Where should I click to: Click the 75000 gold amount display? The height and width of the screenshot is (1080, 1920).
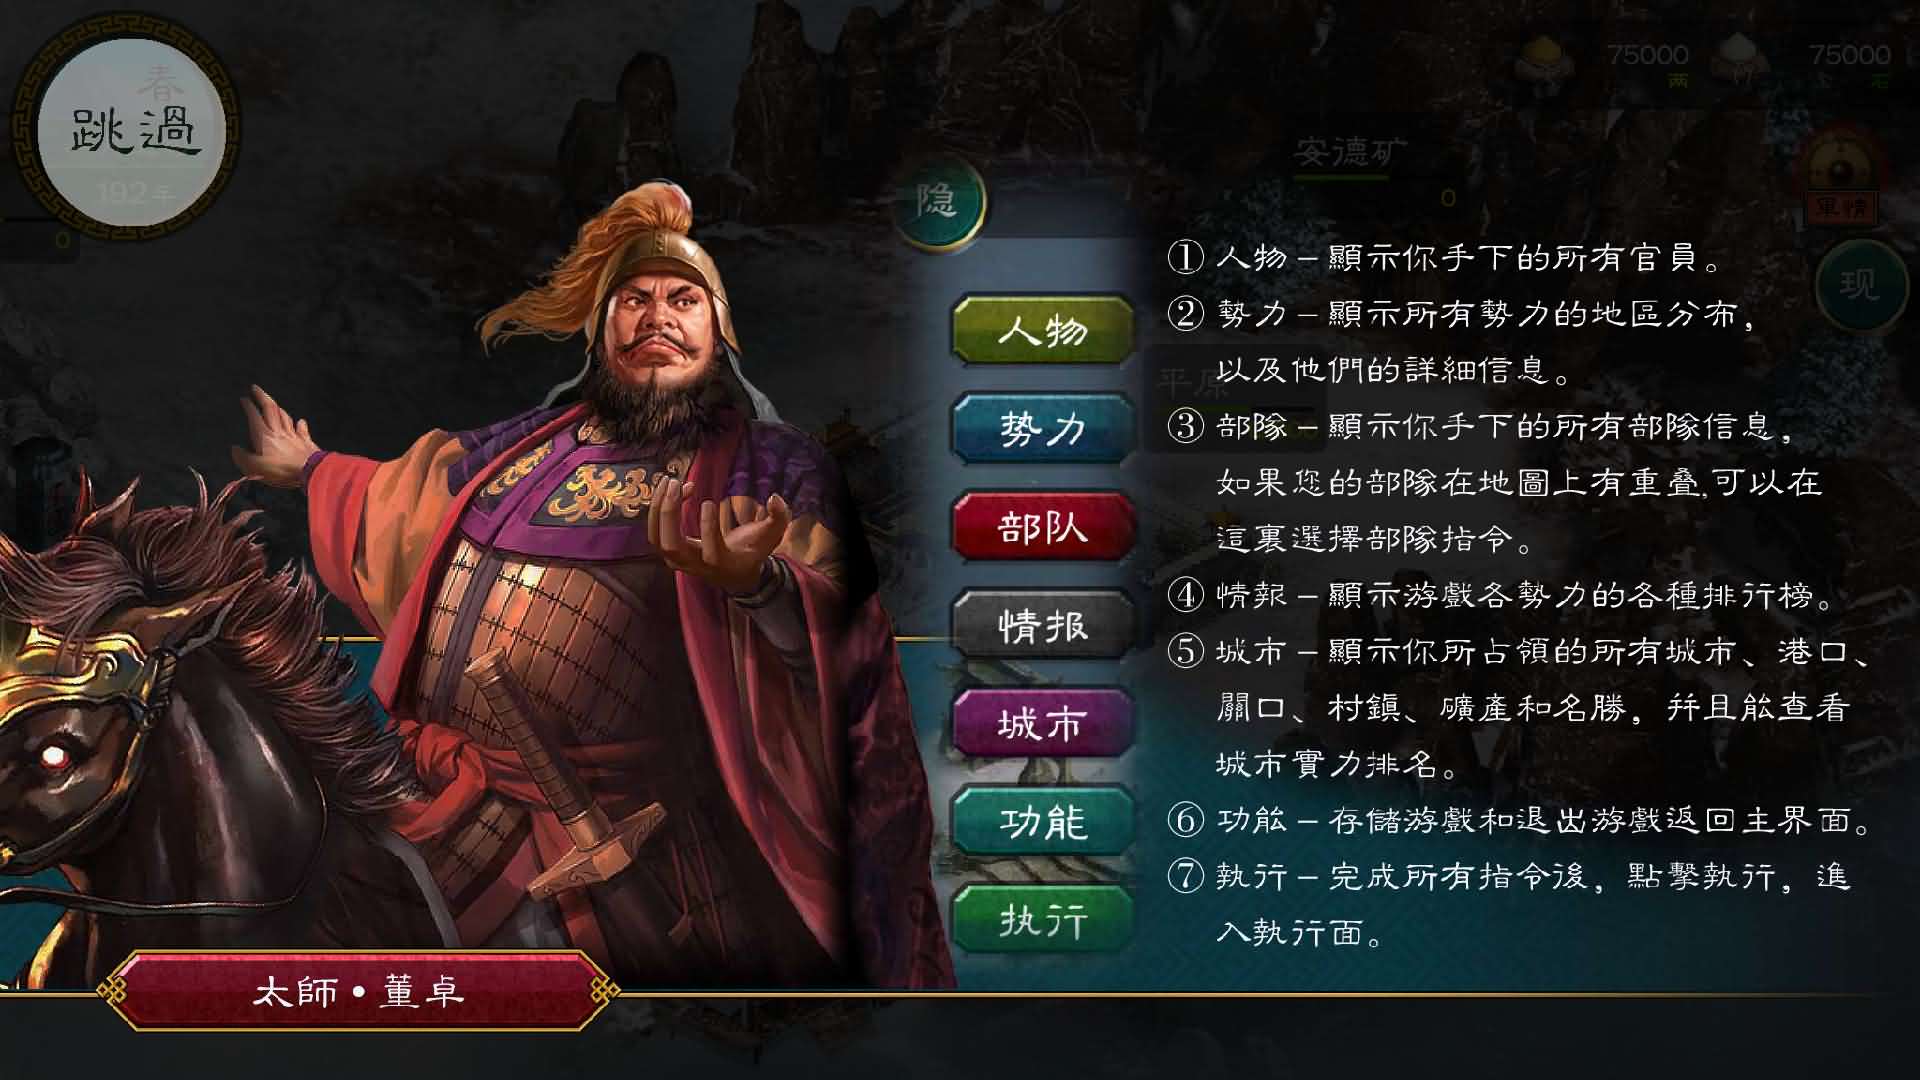[1648, 55]
